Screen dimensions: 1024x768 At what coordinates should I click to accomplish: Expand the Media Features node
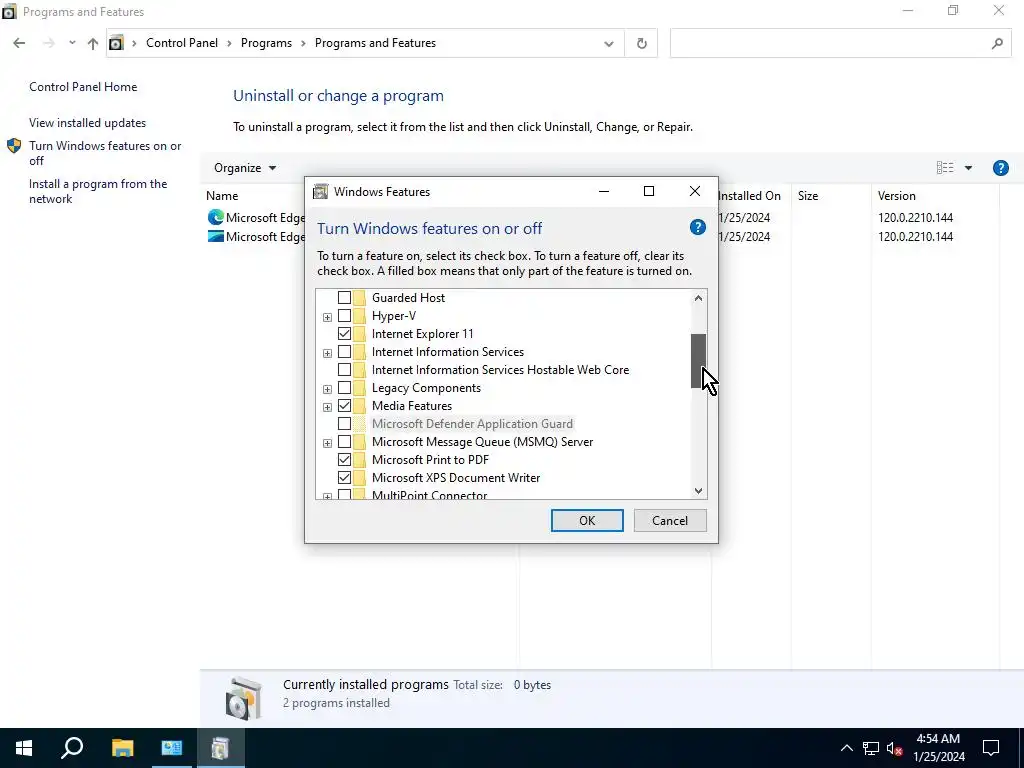pos(327,408)
